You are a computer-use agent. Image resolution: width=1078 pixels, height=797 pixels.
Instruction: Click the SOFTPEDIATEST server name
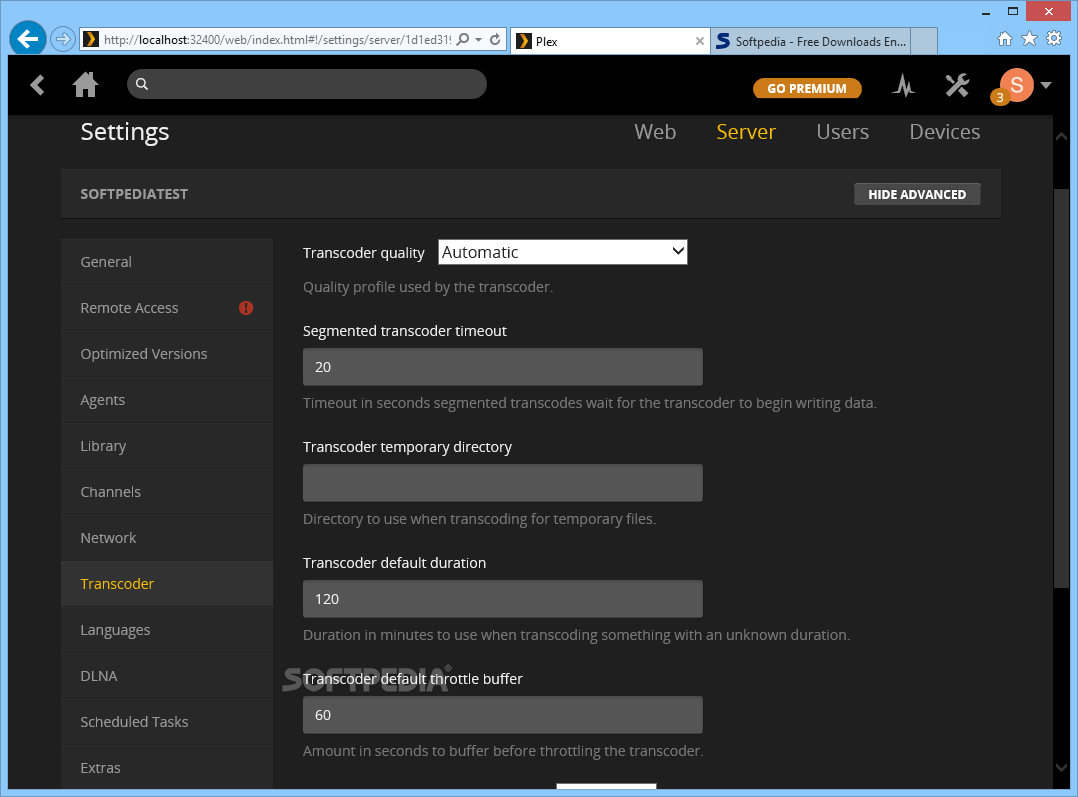tap(134, 194)
